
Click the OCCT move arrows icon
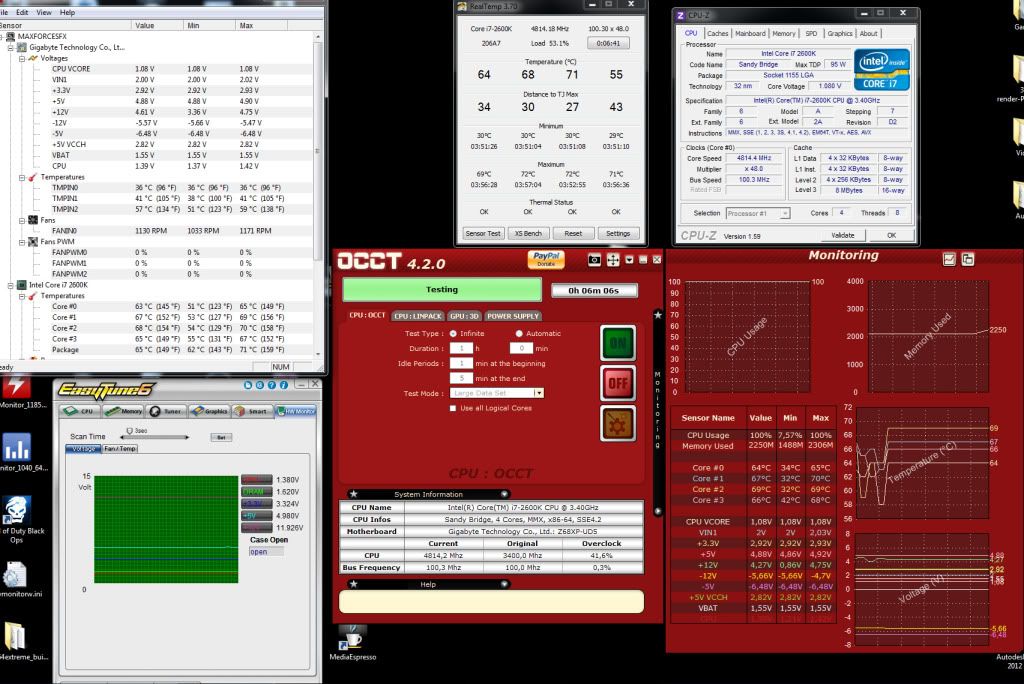coord(612,260)
